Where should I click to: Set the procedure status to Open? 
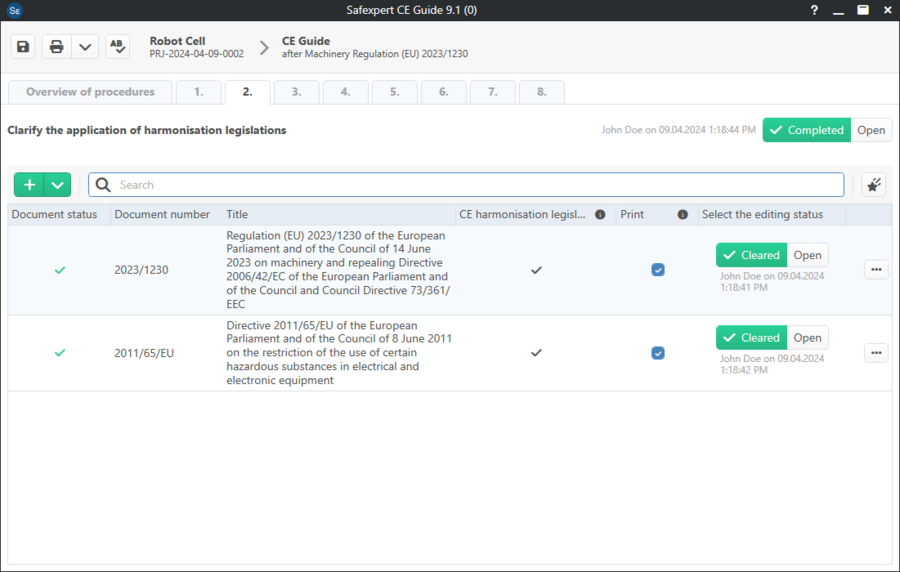tap(870, 130)
